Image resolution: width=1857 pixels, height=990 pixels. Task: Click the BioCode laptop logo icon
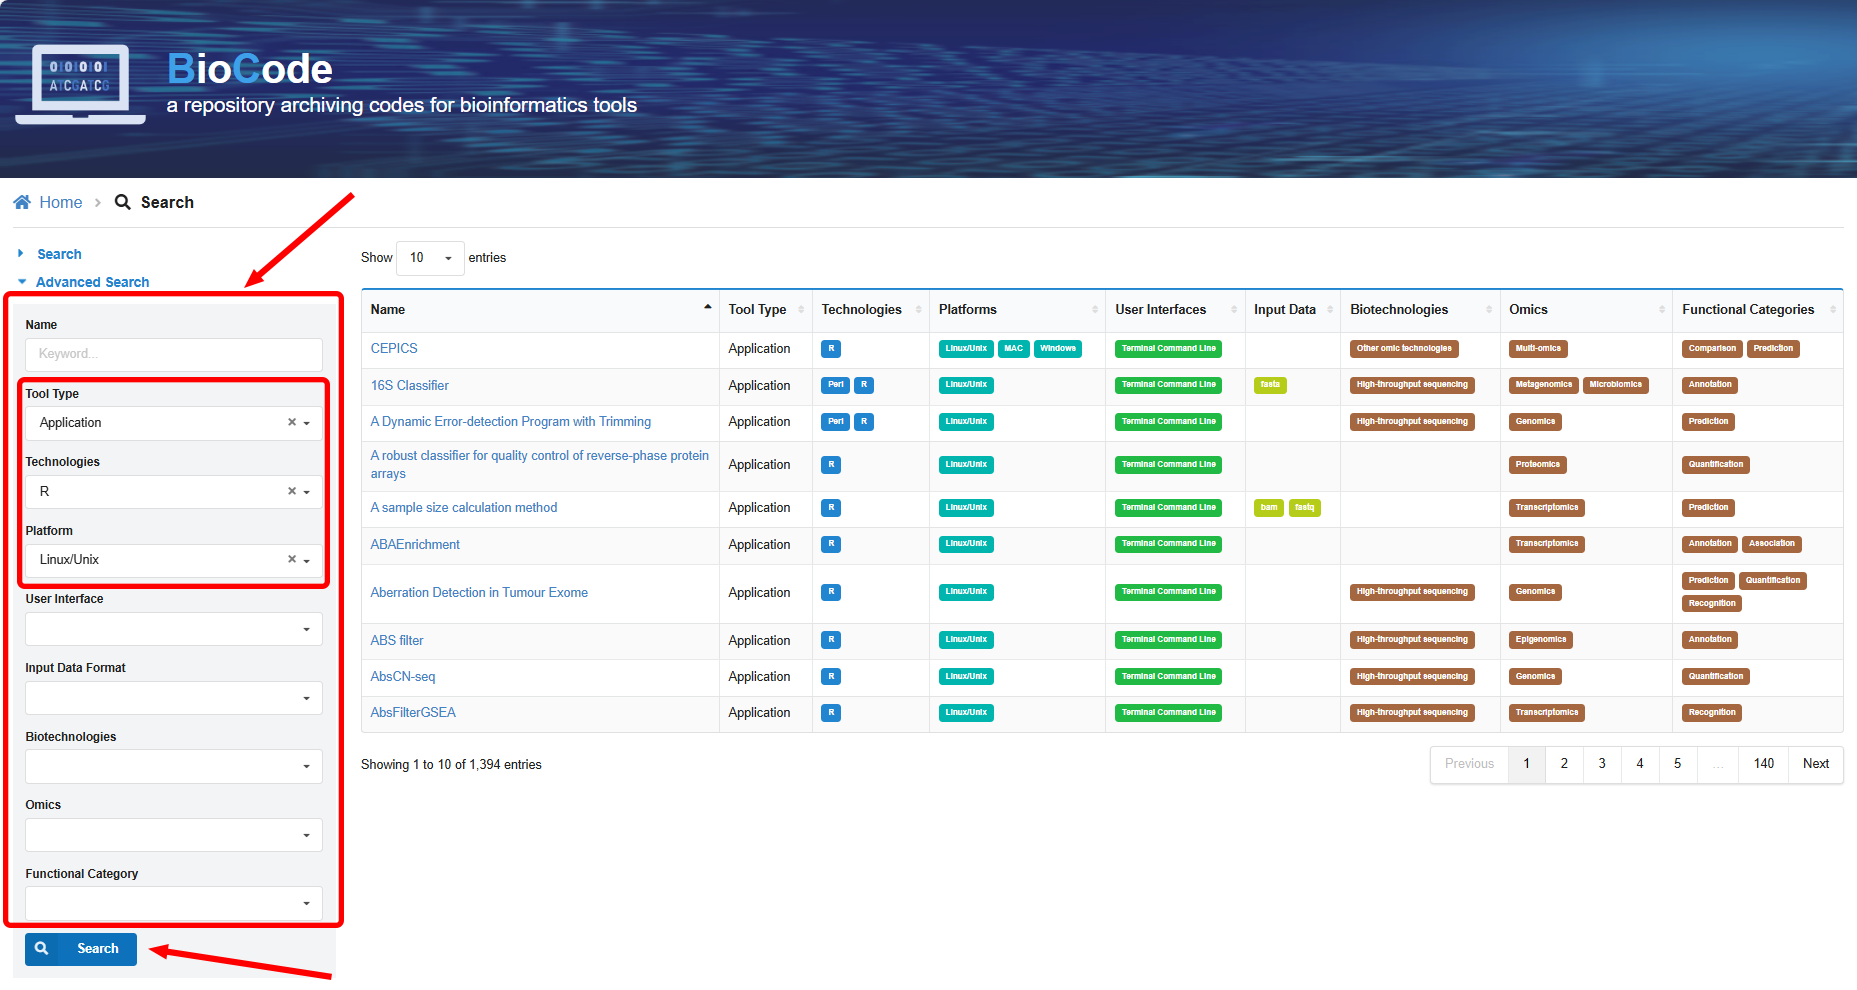tap(80, 84)
